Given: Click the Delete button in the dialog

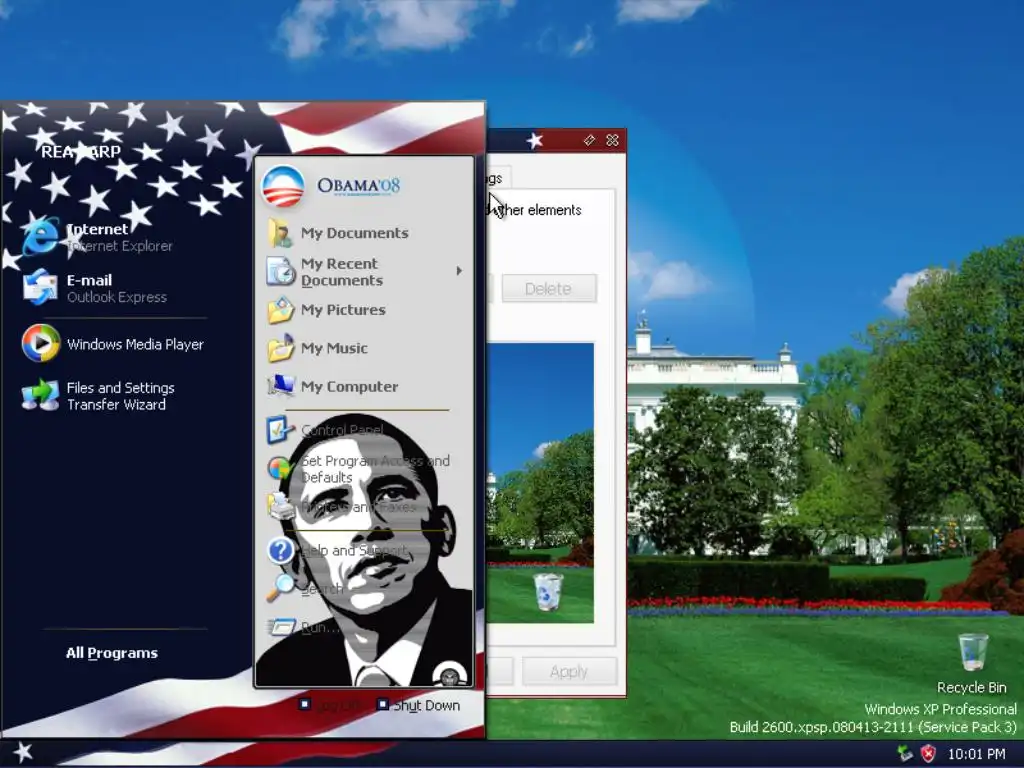Looking at the screenshot, I should click(x=549, y=289).
